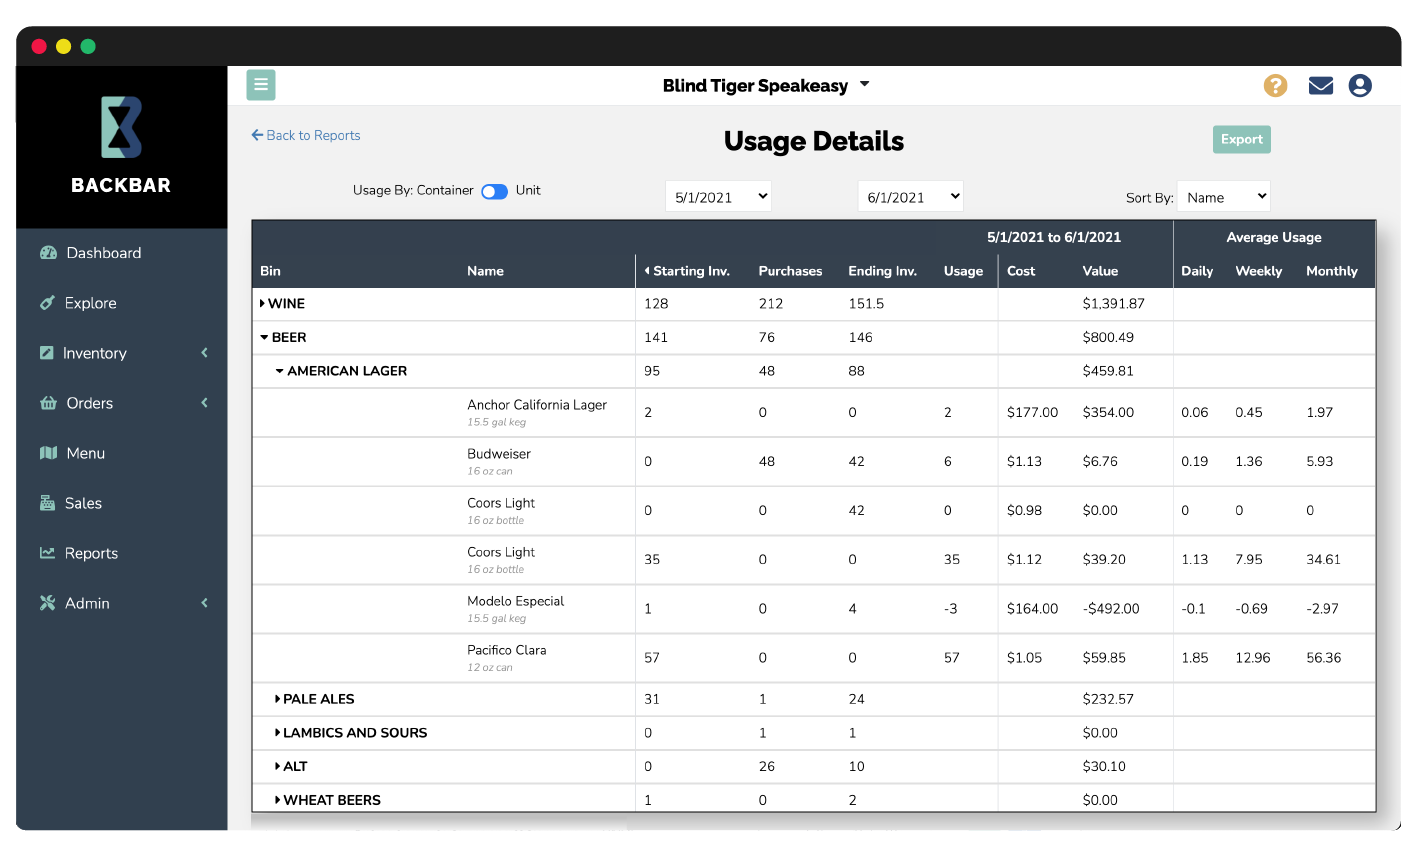1416x854 pixels.
Task: Click the Ending Inv. column header
Action: coord(882,271)
